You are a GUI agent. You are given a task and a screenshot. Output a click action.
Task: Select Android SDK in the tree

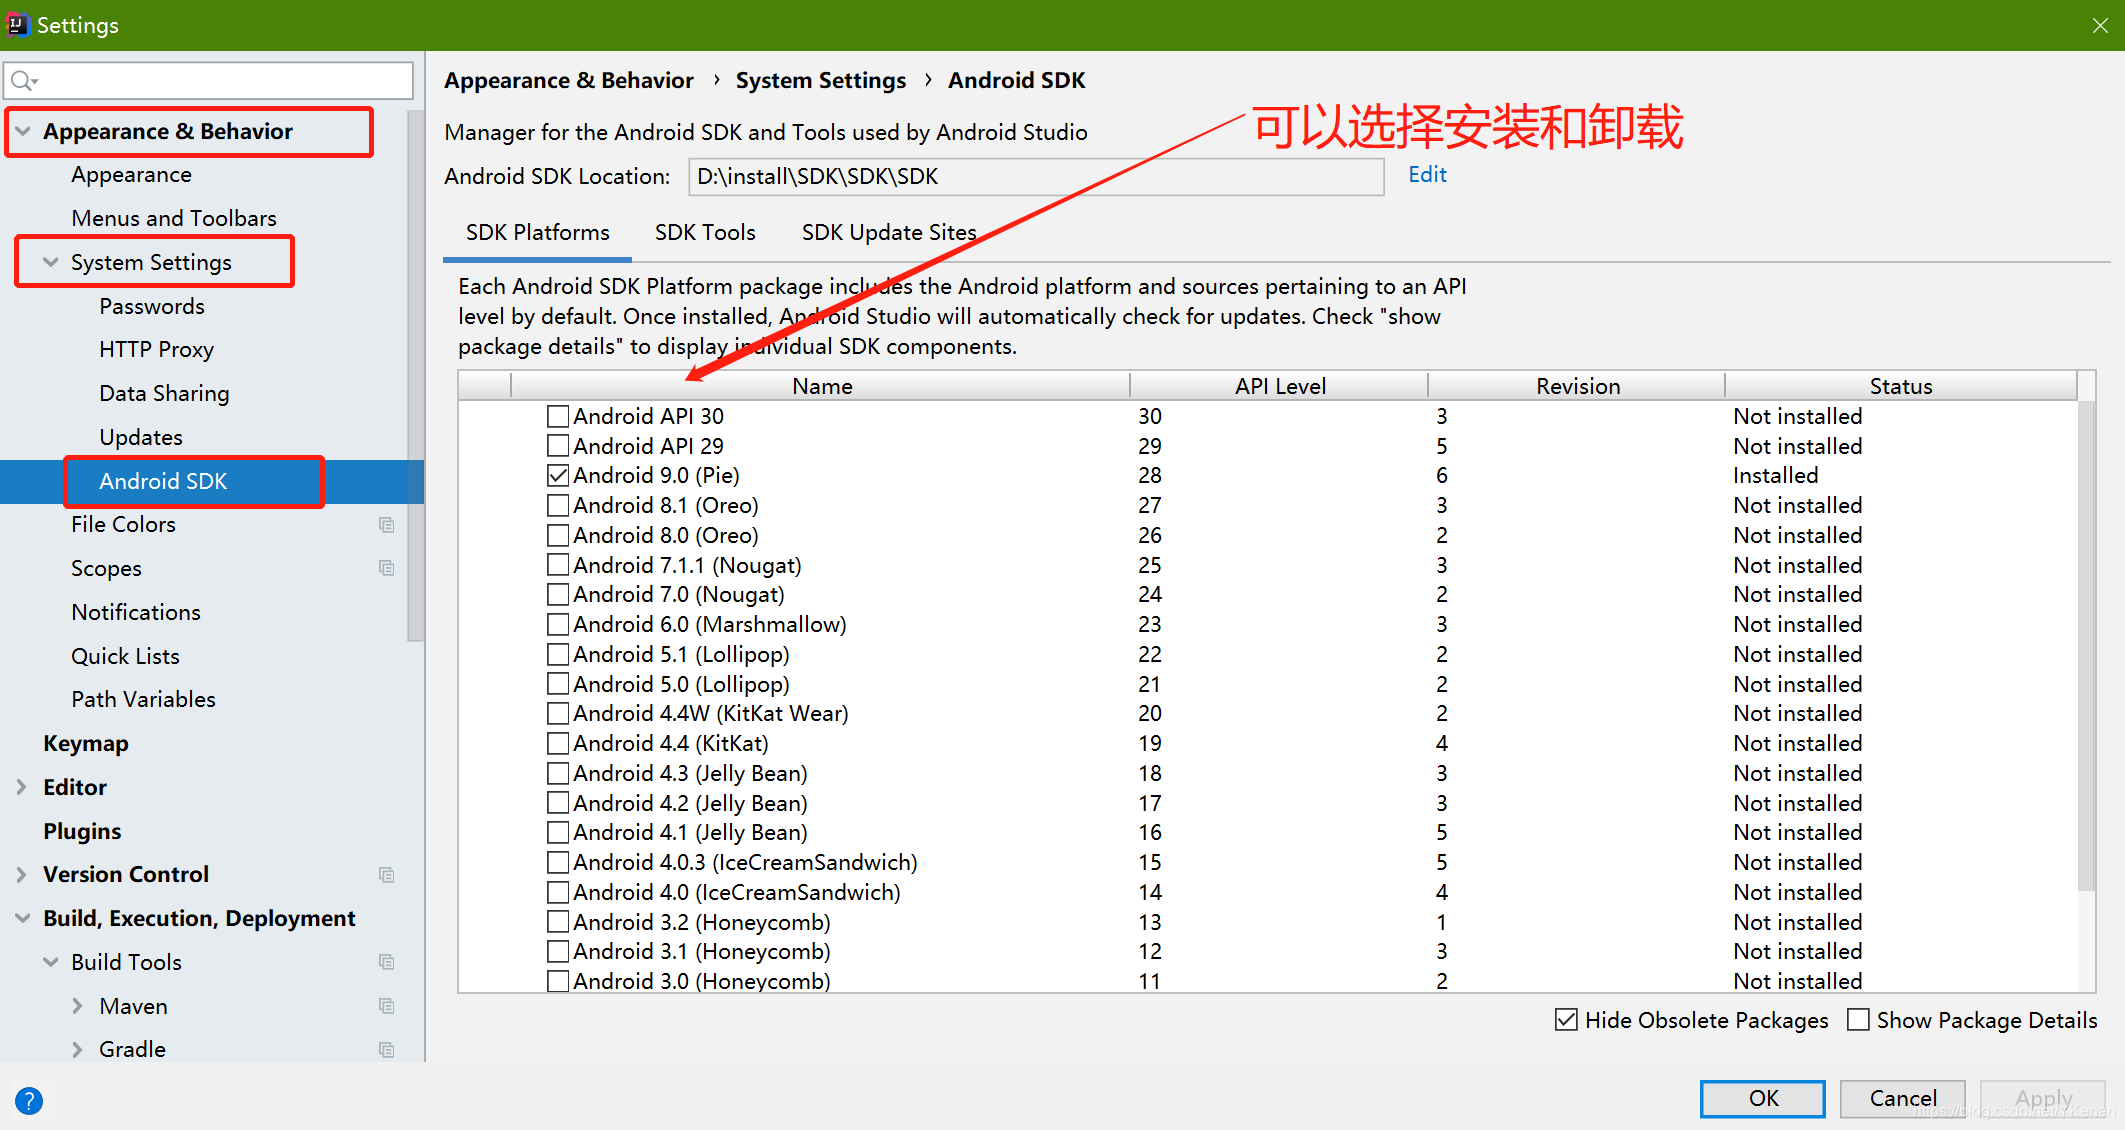pyautogui.click(x=163, y=481)
